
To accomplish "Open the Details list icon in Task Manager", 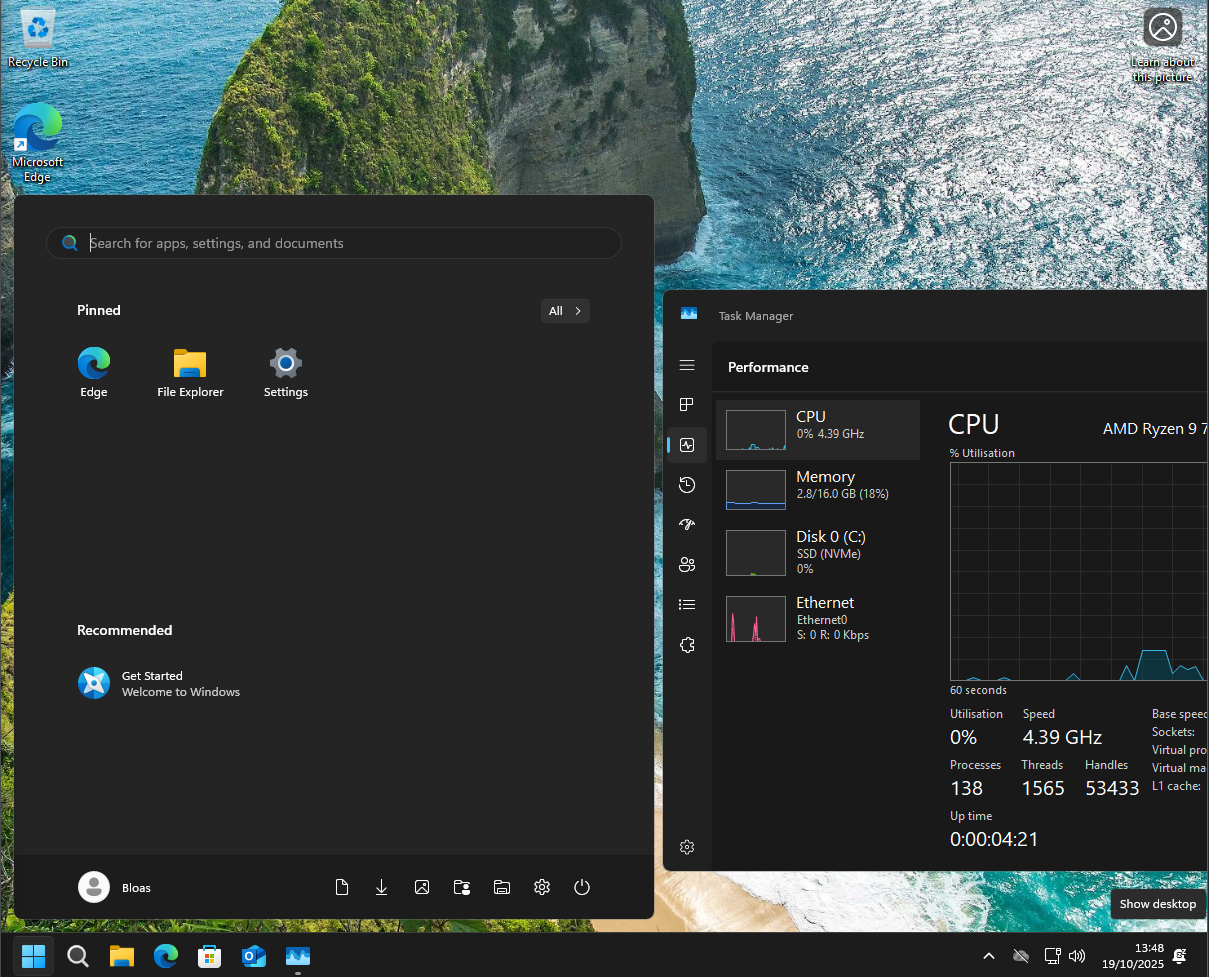I will point(686,605).
